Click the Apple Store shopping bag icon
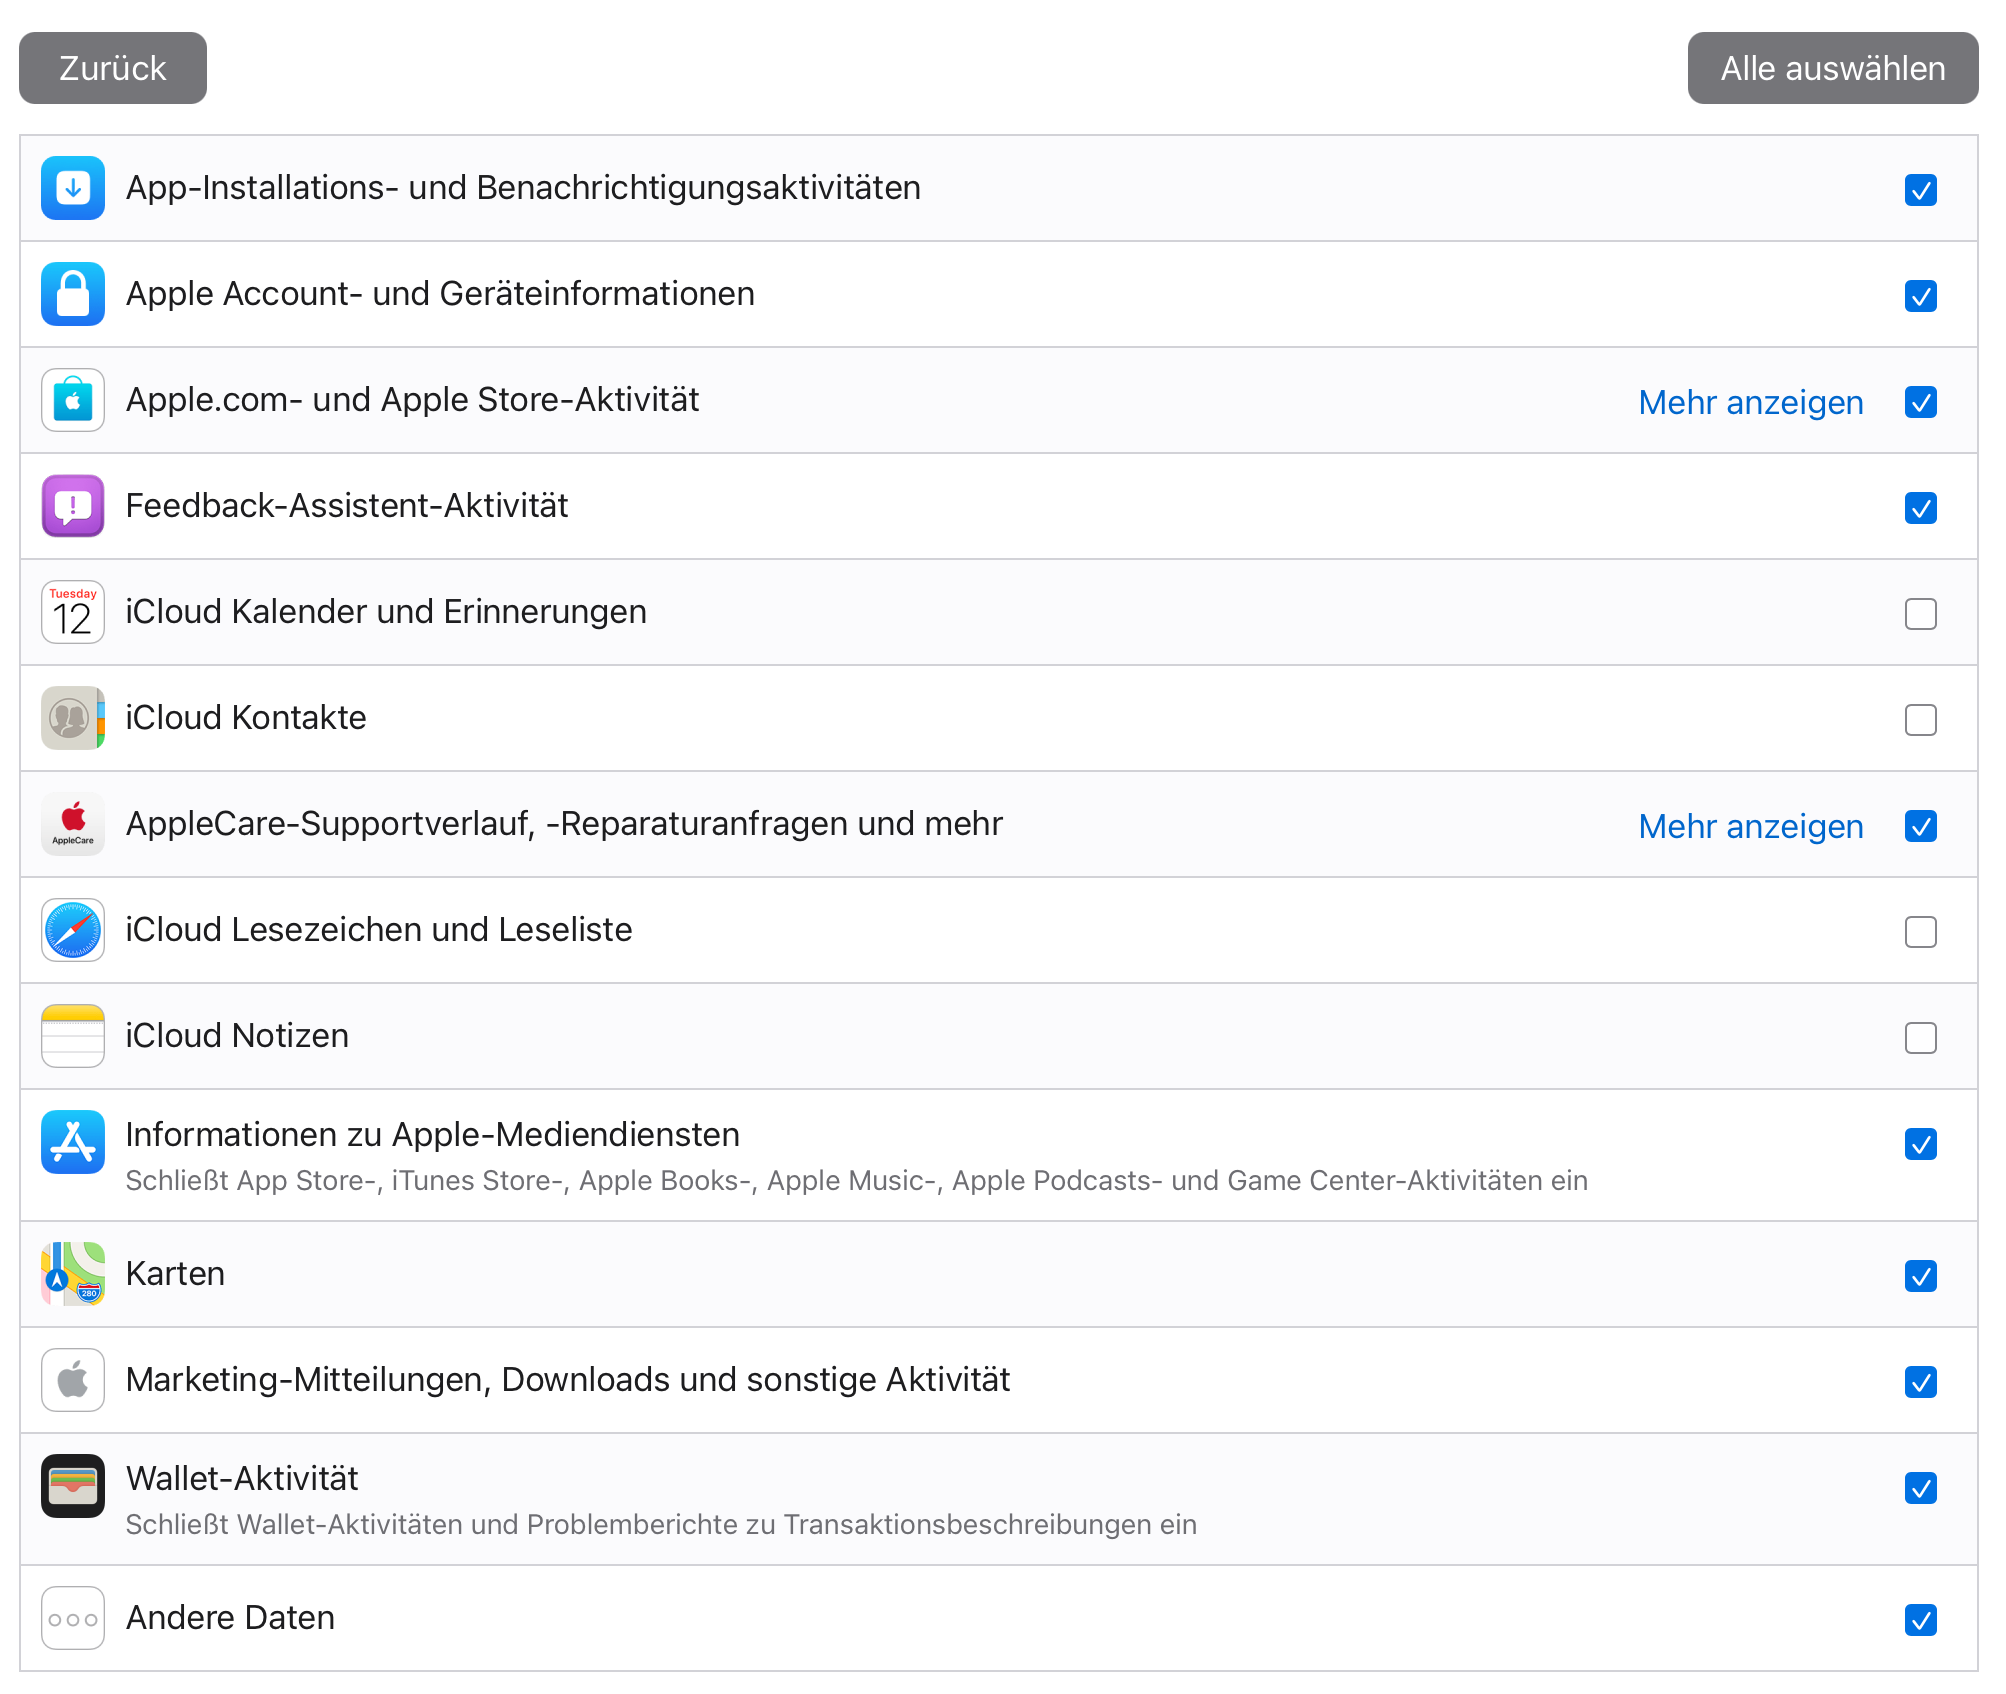 tap(73, 400)
